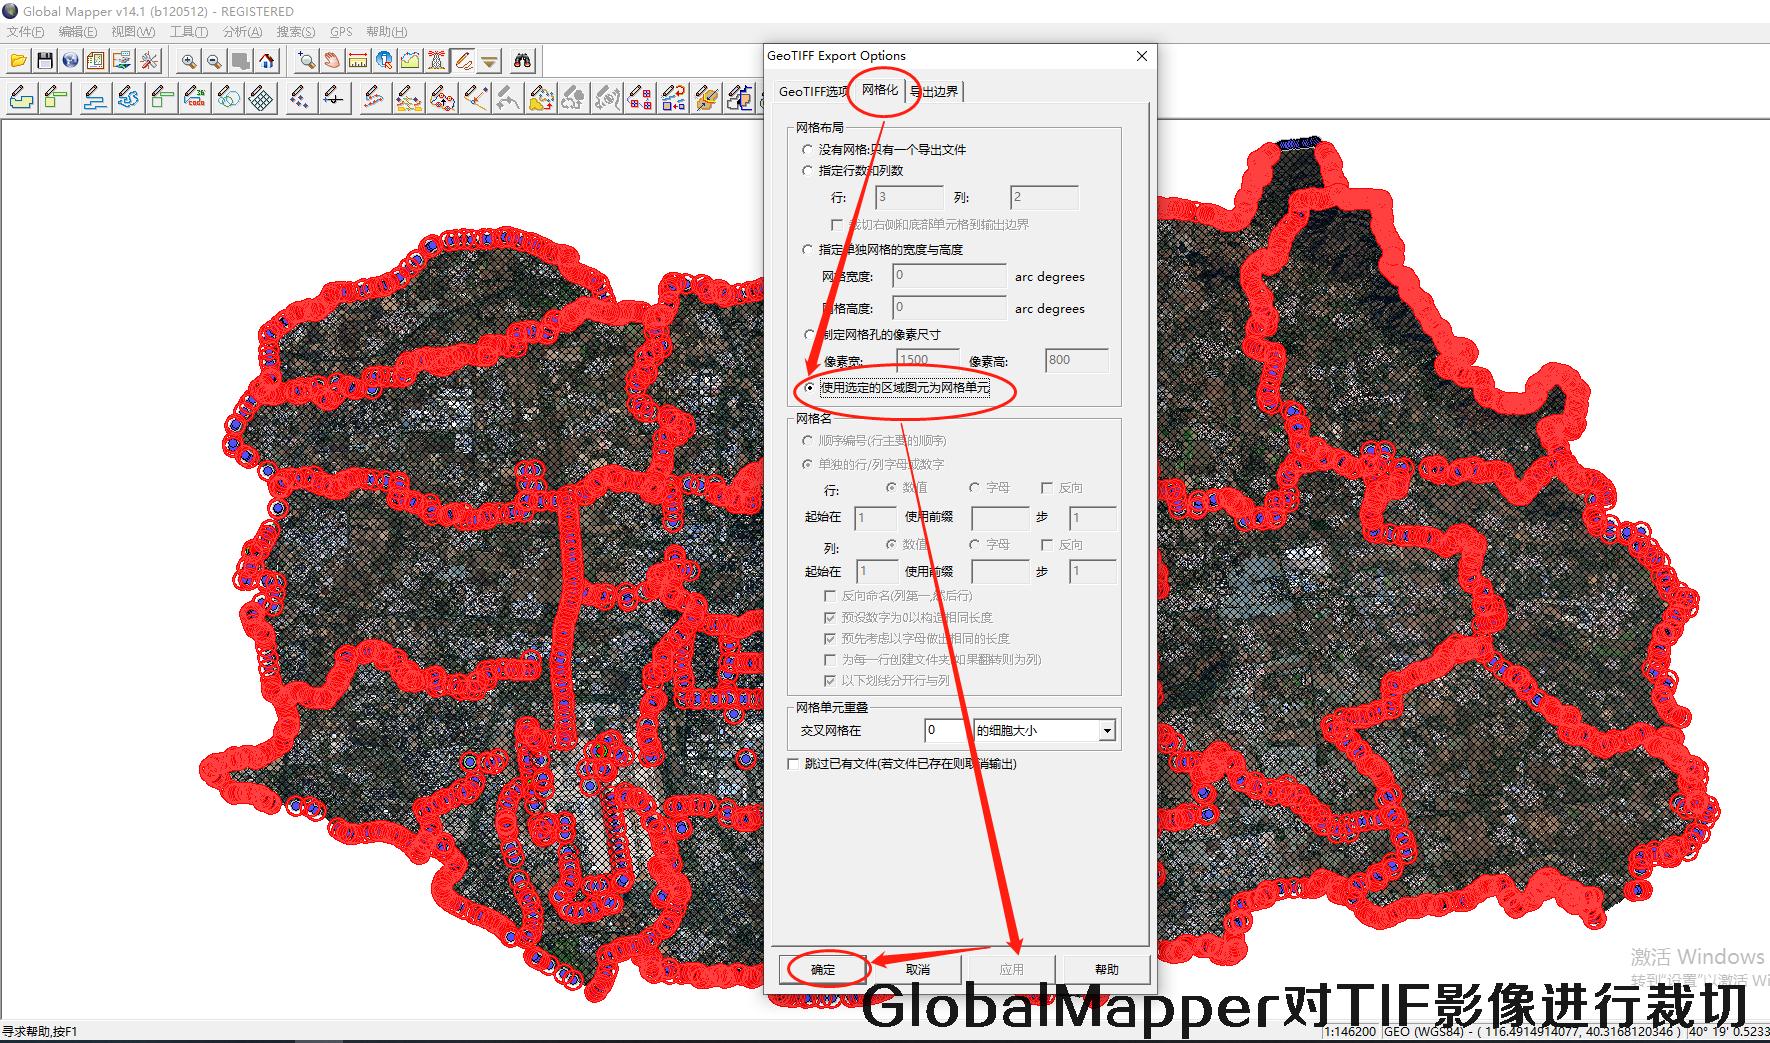Screen dimensions: 1770x1043
Task: Open the 文件(F) menu
Action: click(x=25, y=32)
